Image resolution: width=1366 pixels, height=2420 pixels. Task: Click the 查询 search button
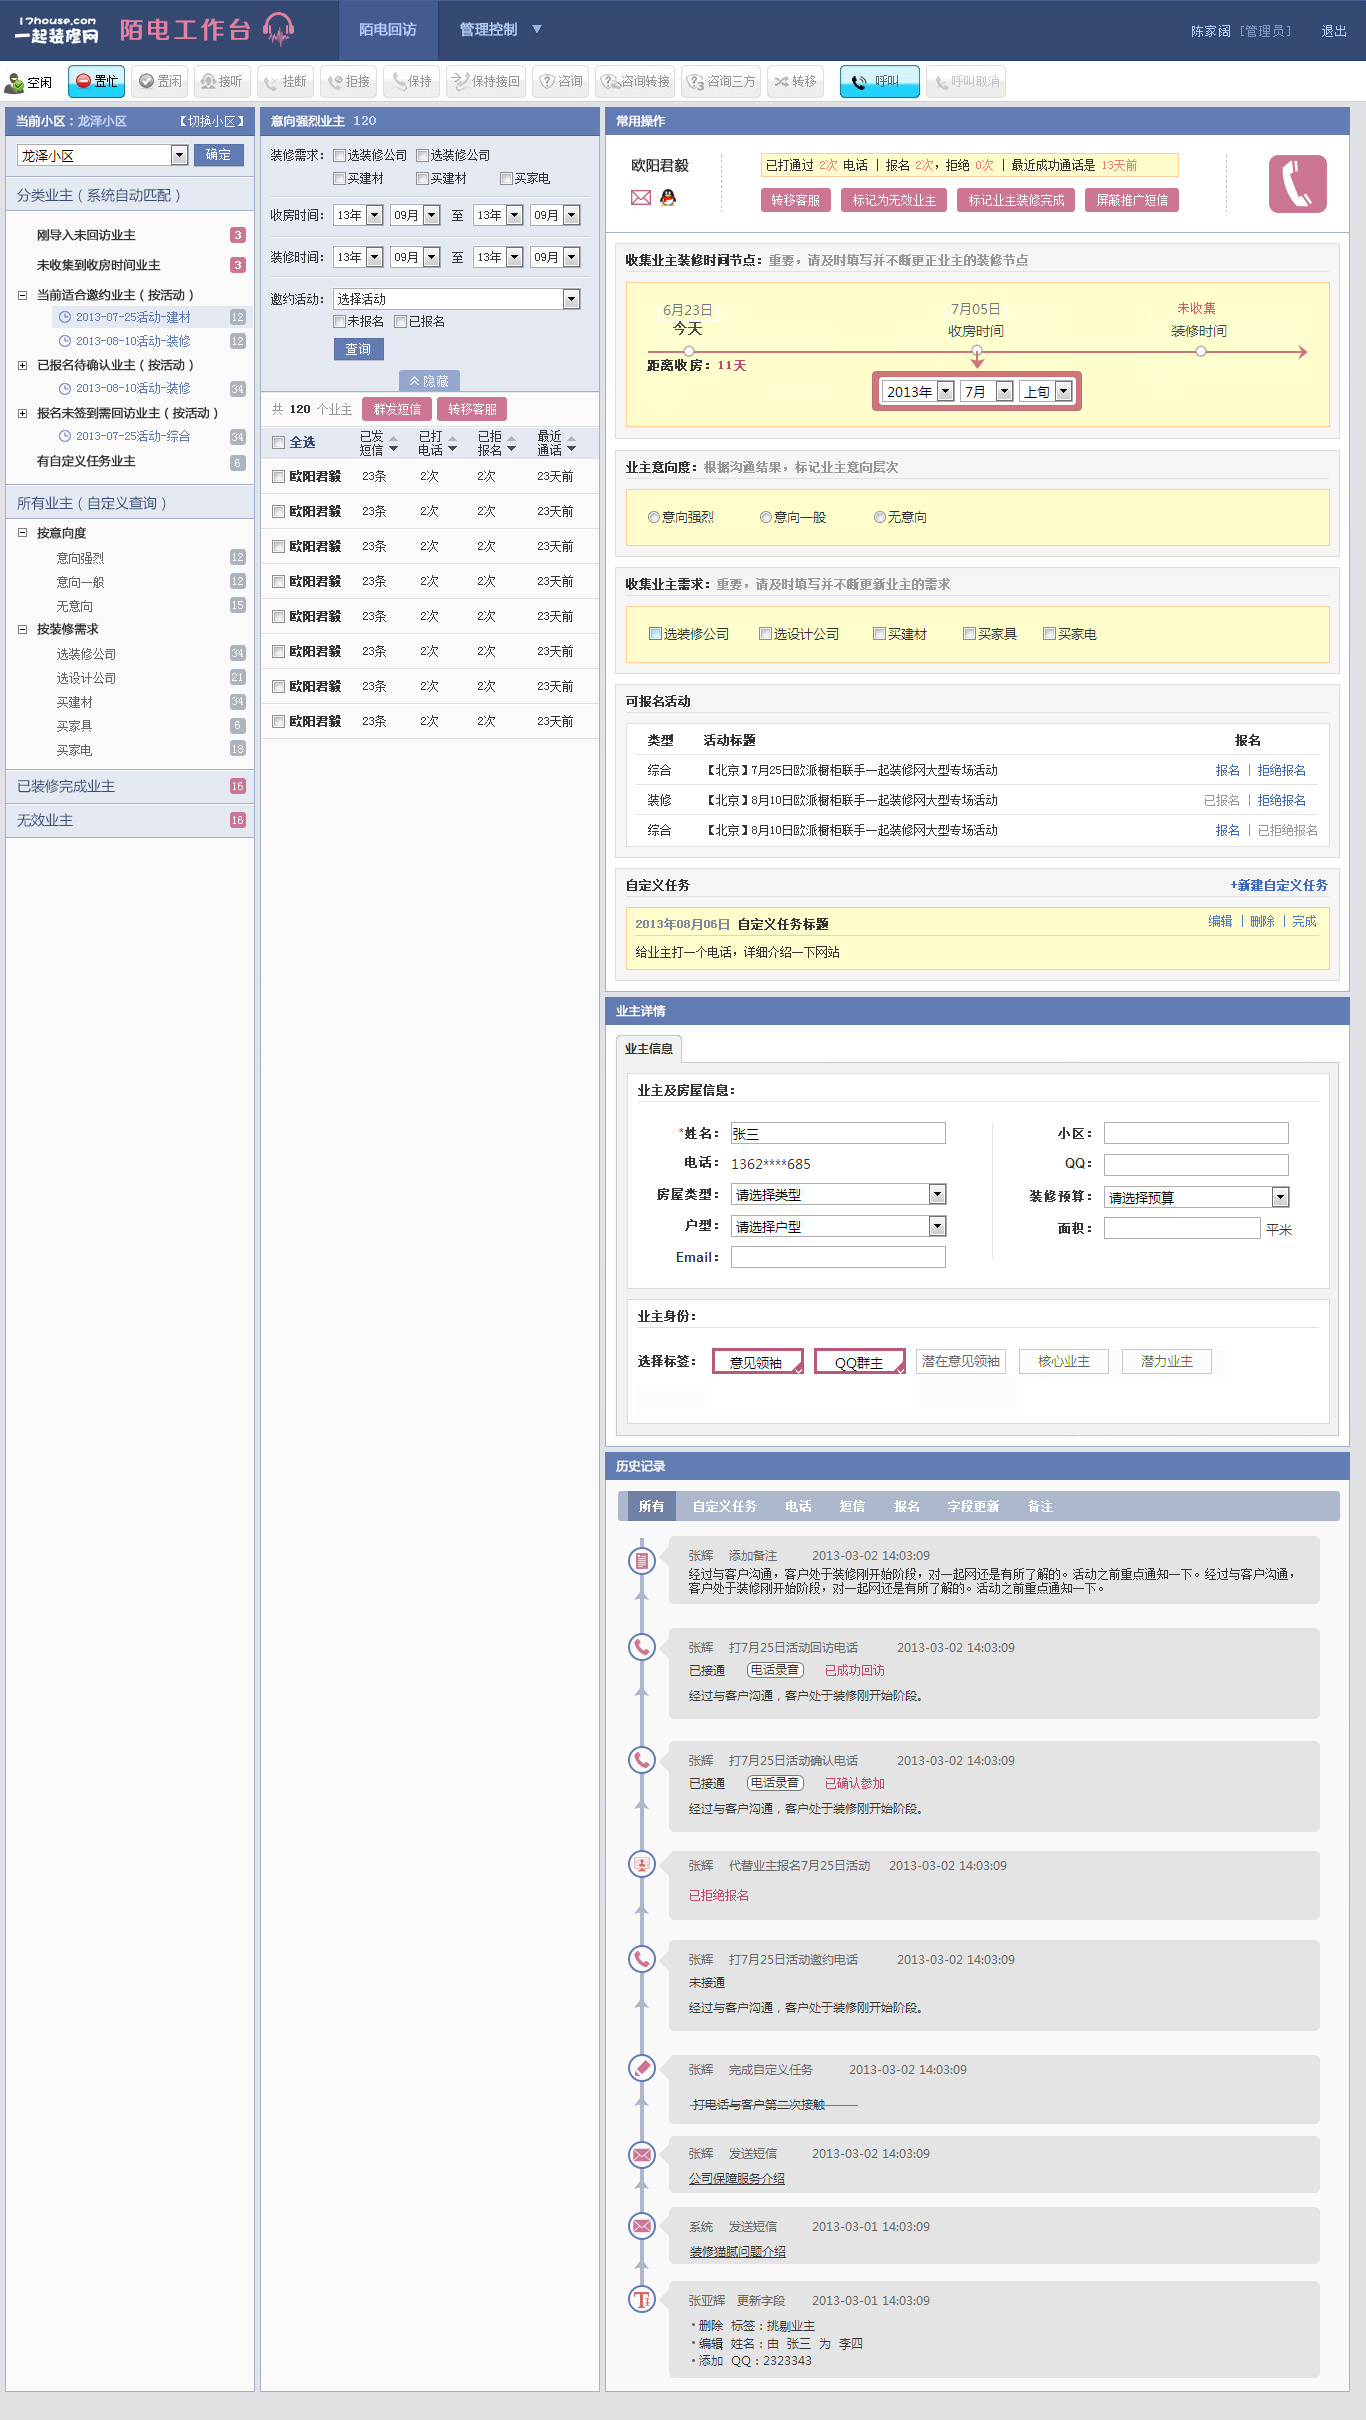[358, 349]
